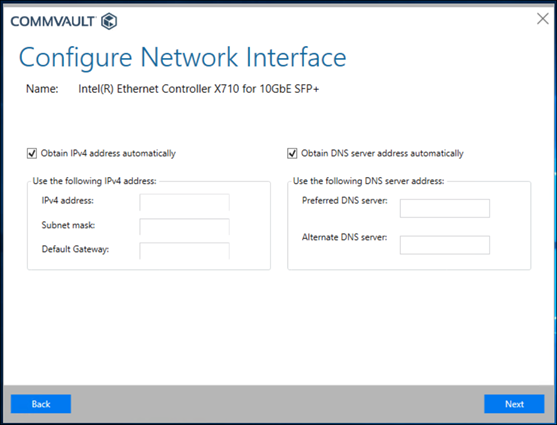Screen dimensions: 557x425
Task: Click the 'Use the following IPv4 address:' label
Action: click(x=94, y=181)
